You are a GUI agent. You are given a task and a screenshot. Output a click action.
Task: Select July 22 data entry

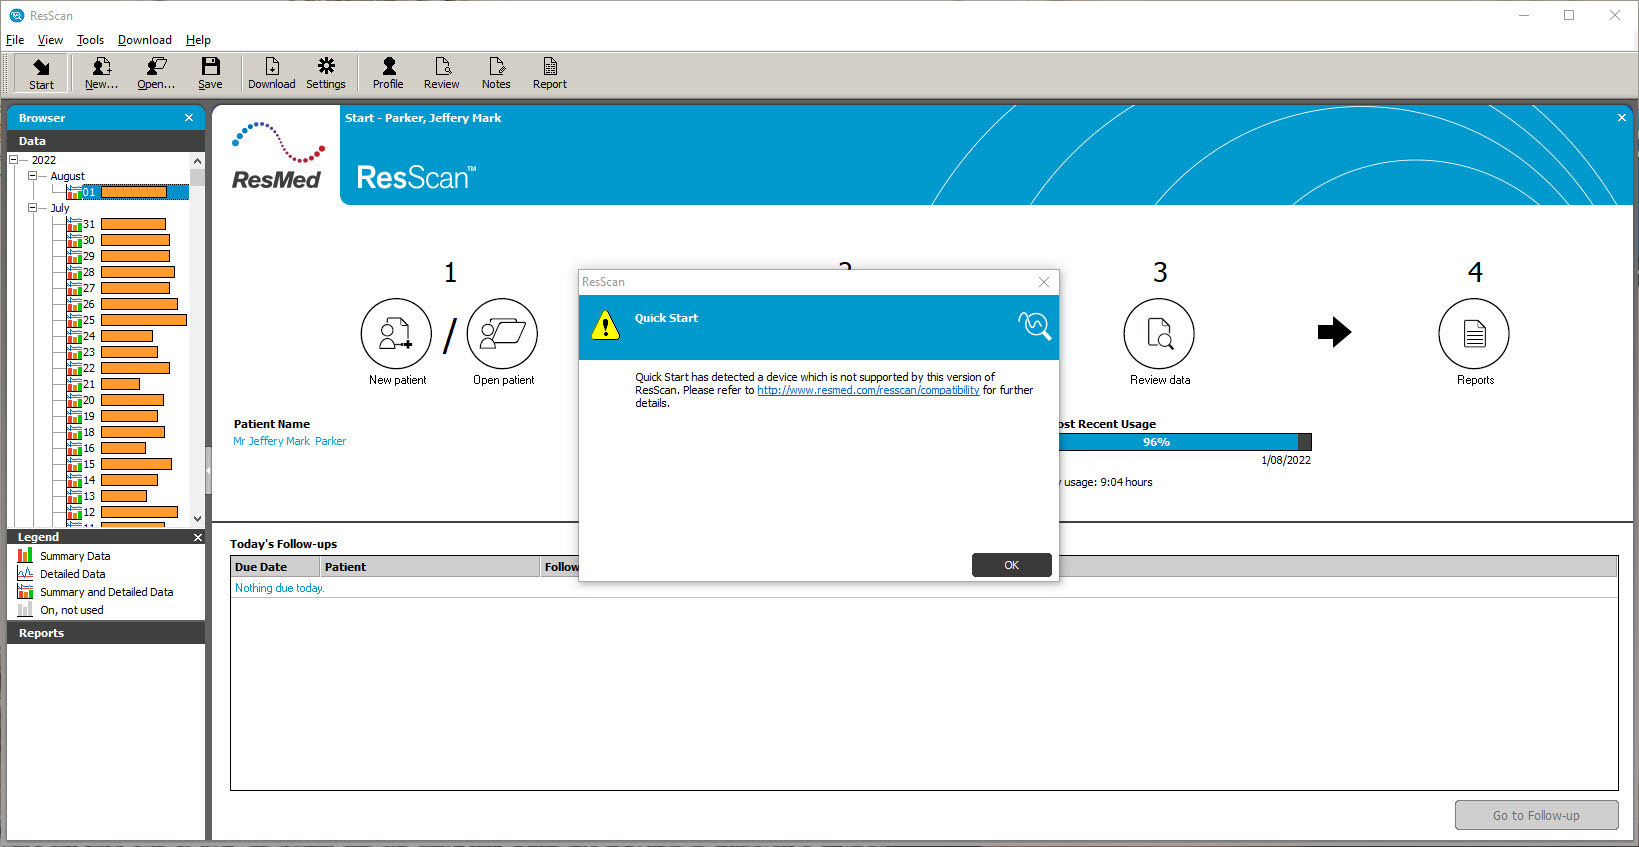pos(118,368)
